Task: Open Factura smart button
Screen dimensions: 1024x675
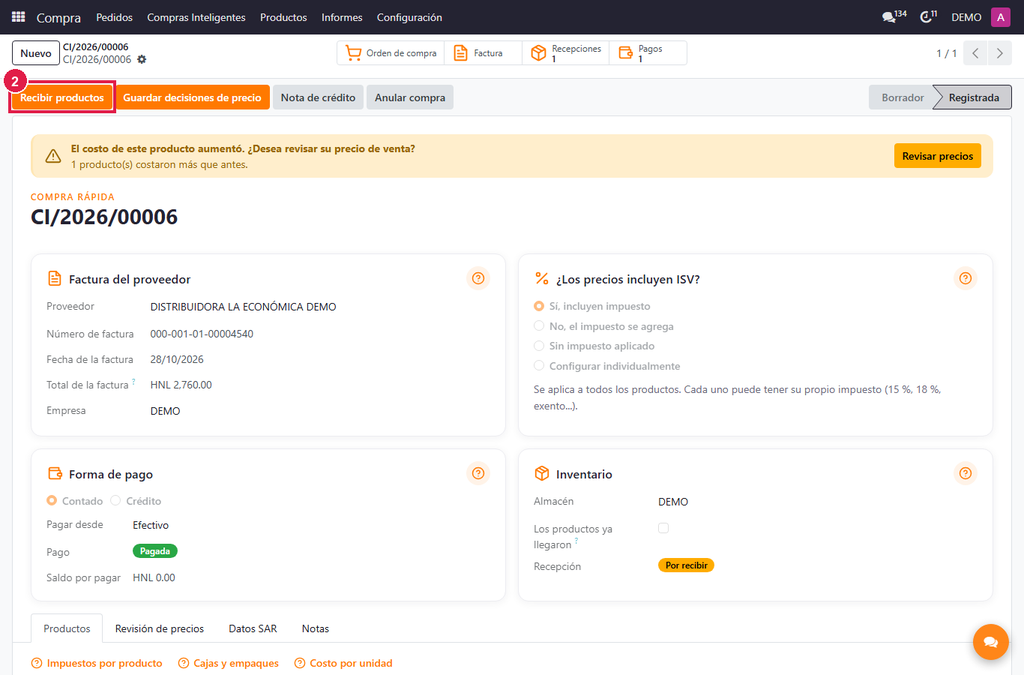Action: coord(483,53)
